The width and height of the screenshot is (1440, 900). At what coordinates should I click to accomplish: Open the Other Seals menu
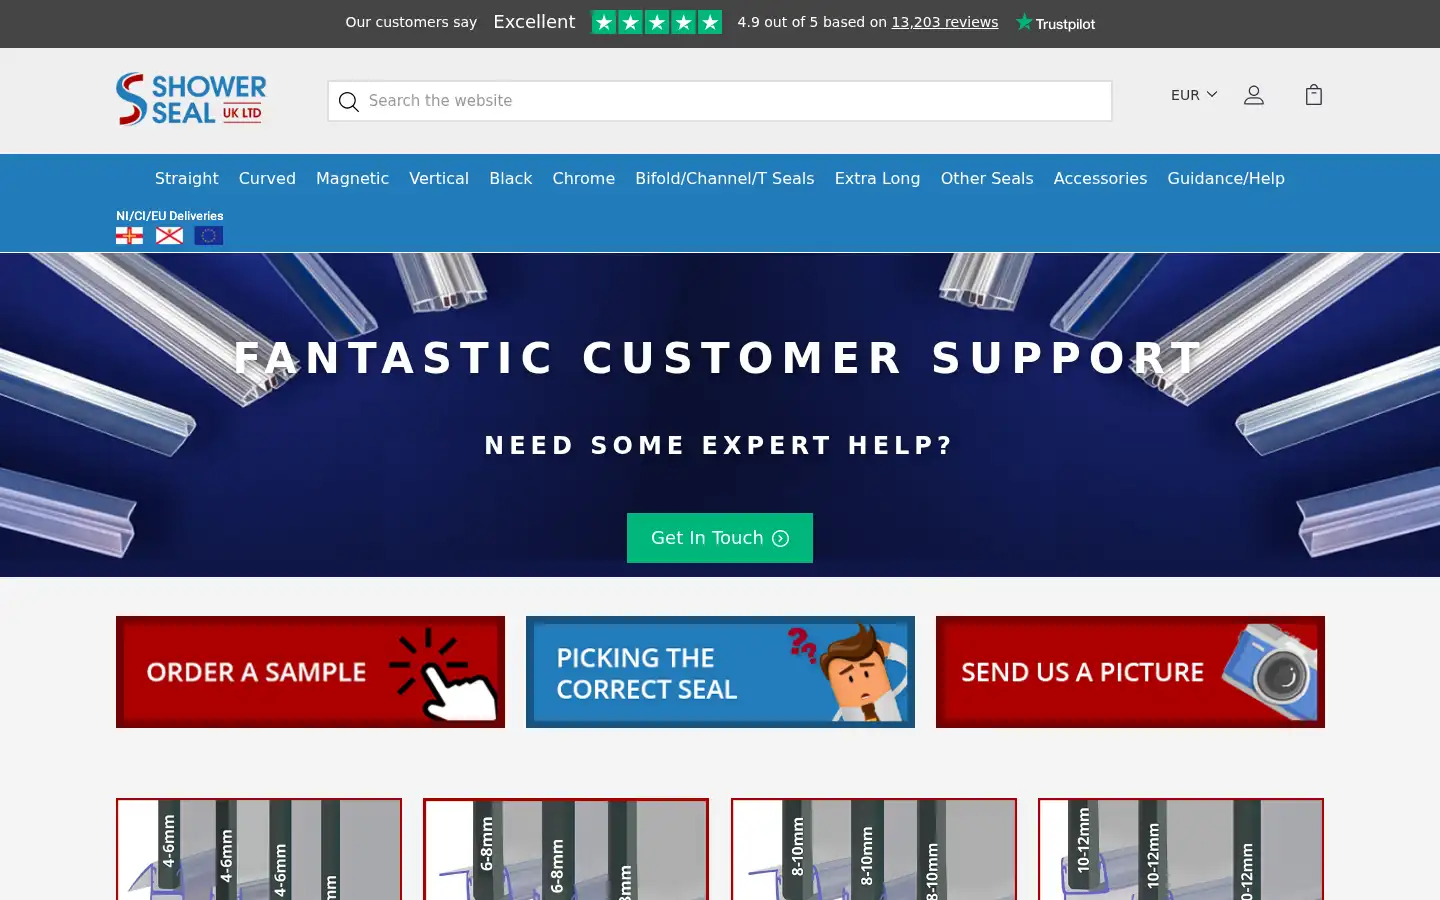click(987, 178)
